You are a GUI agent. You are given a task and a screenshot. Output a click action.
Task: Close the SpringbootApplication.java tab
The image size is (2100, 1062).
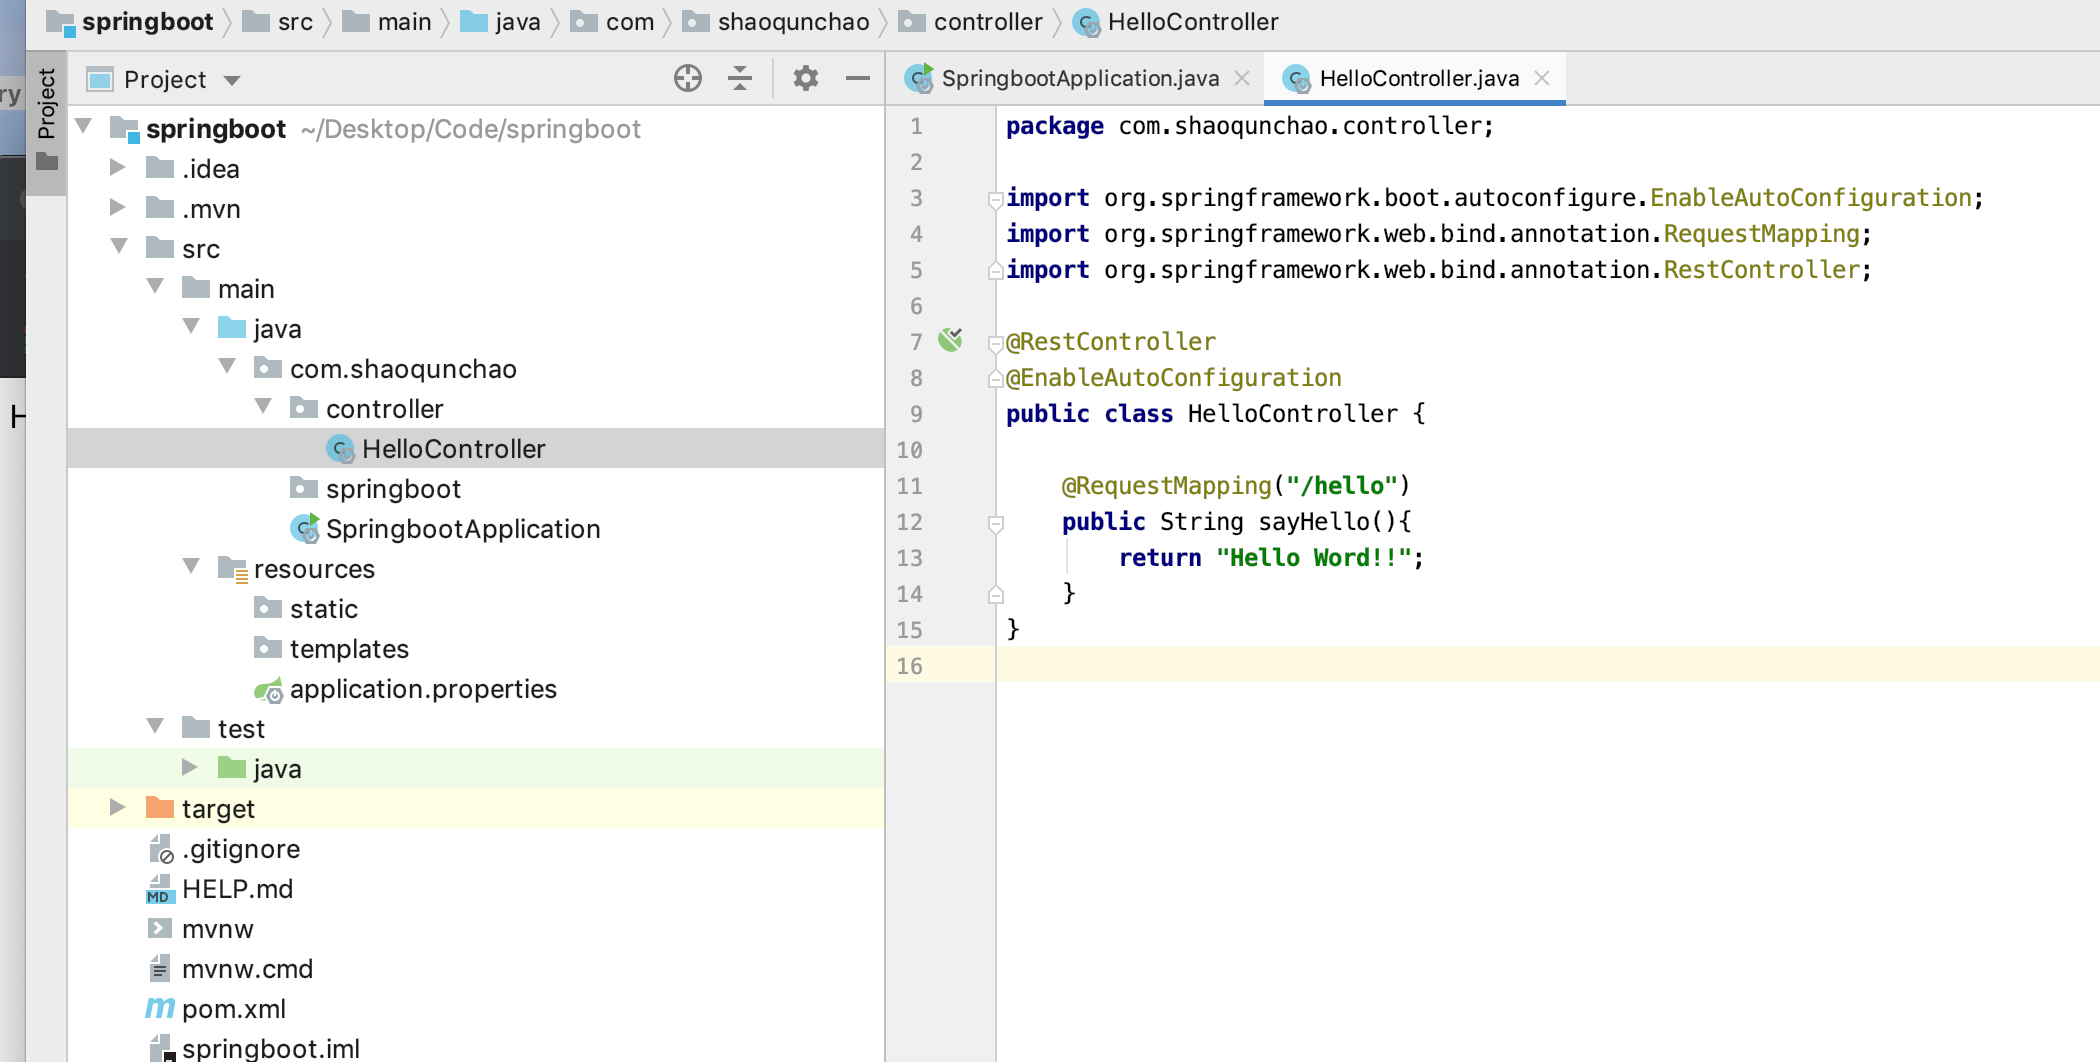tap(1242, 78)
